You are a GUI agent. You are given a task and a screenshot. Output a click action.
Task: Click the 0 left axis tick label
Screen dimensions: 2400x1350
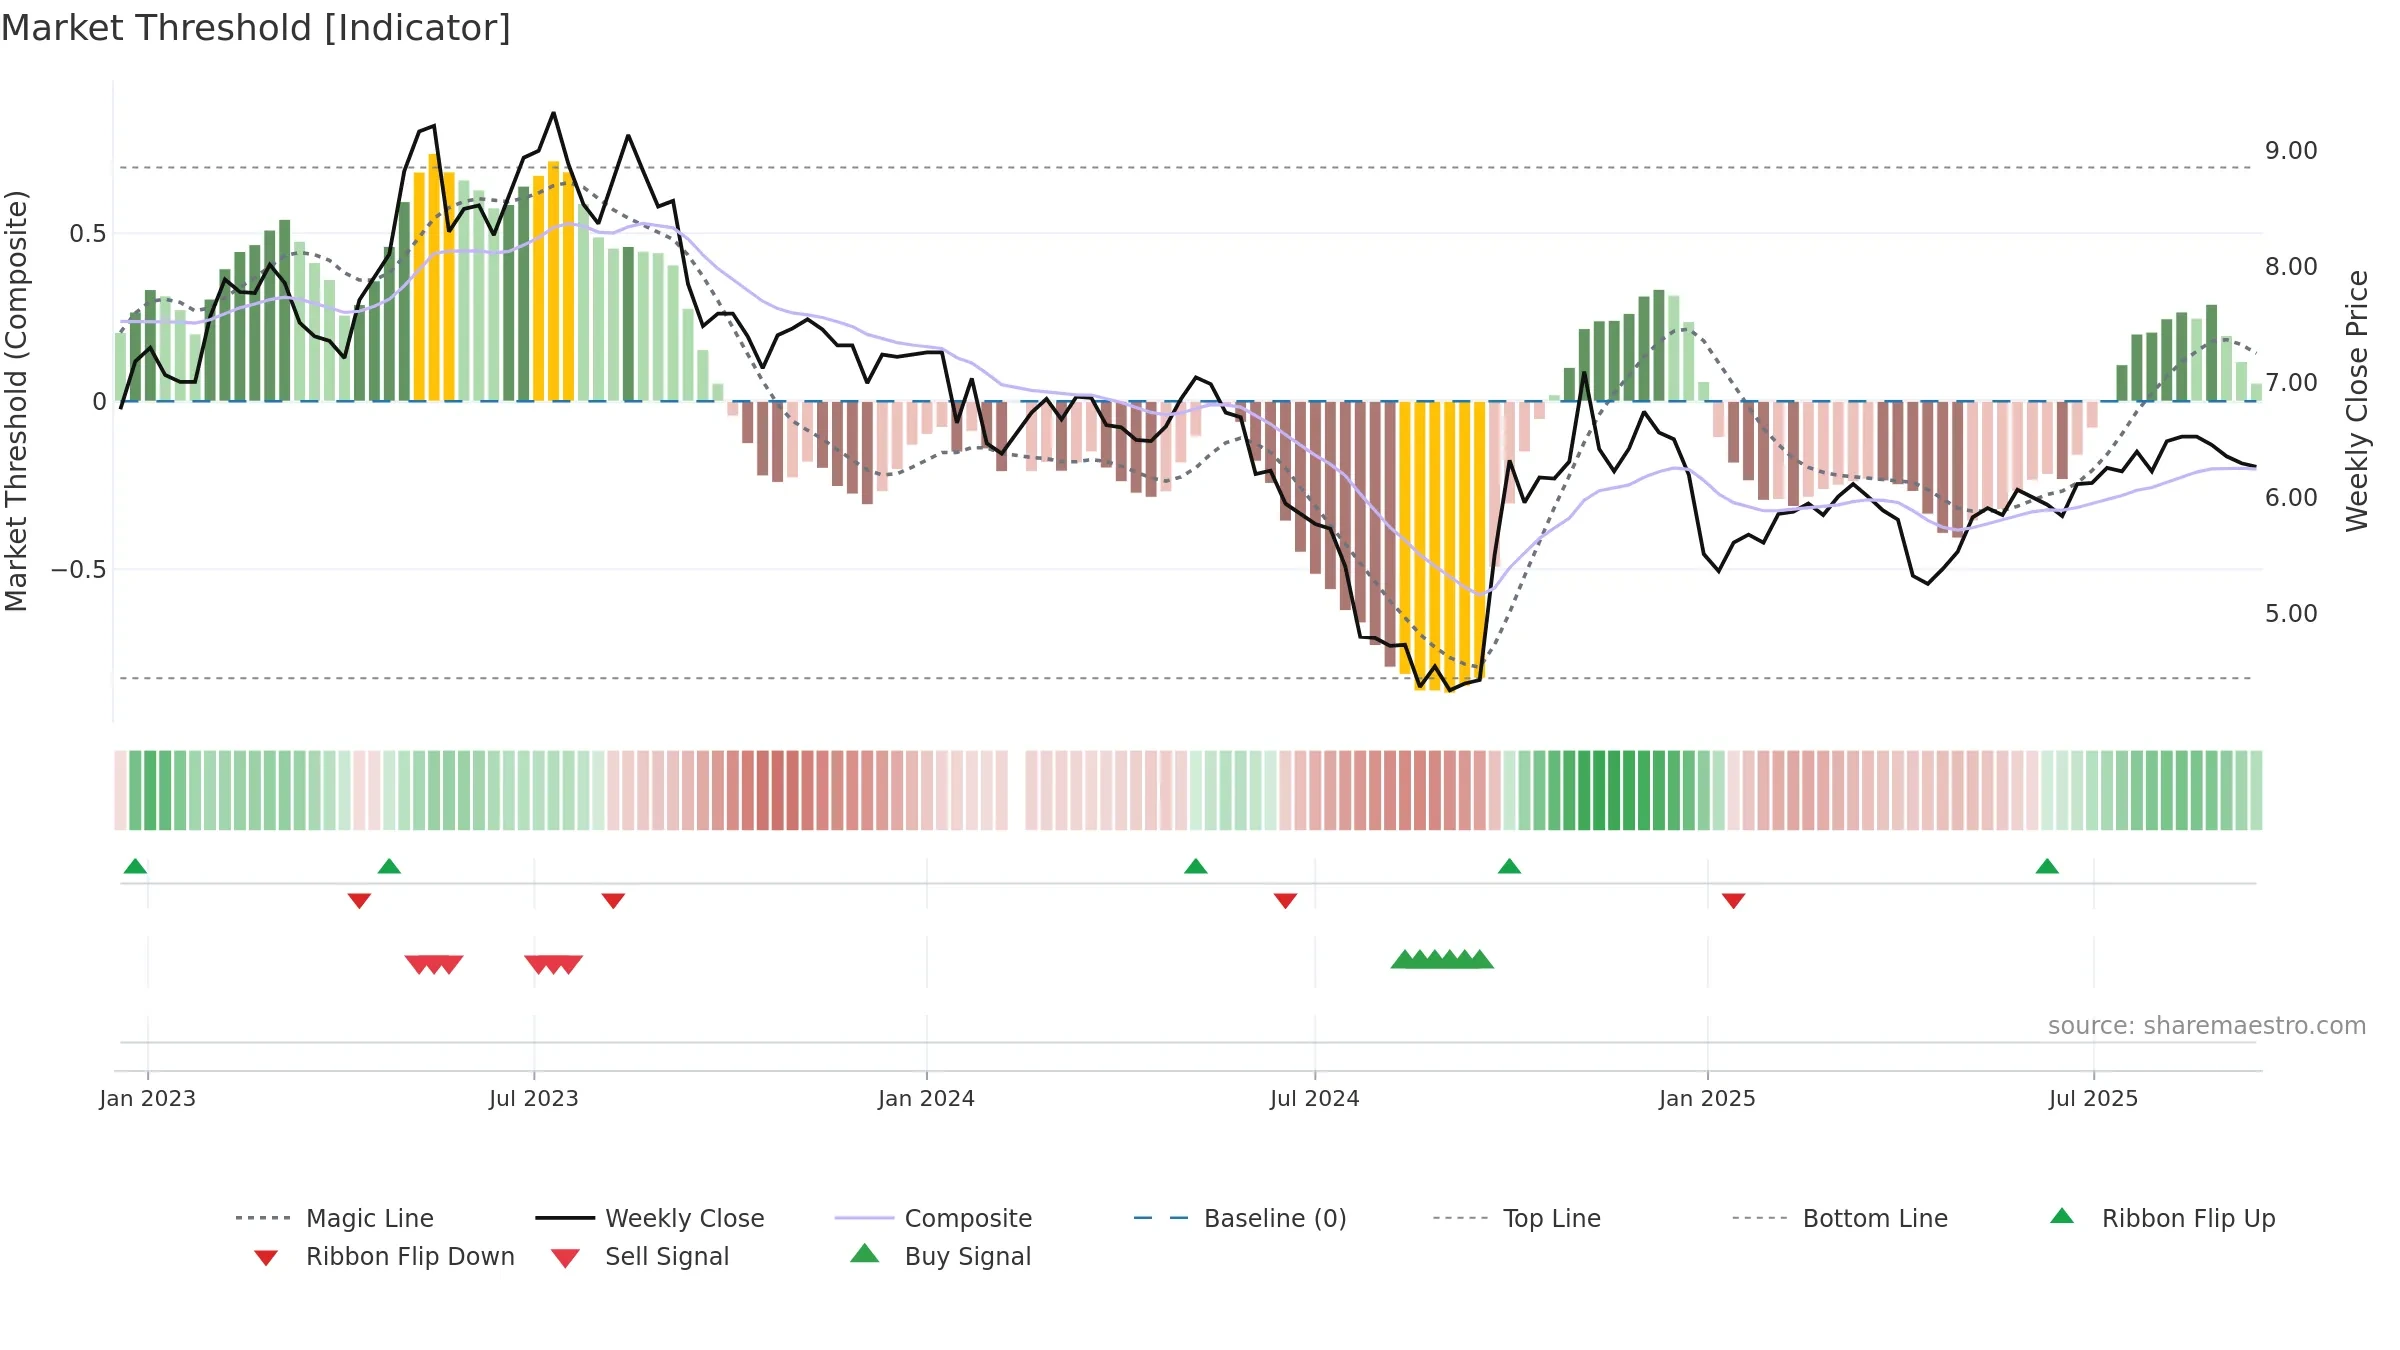click(x=99, y=402)
